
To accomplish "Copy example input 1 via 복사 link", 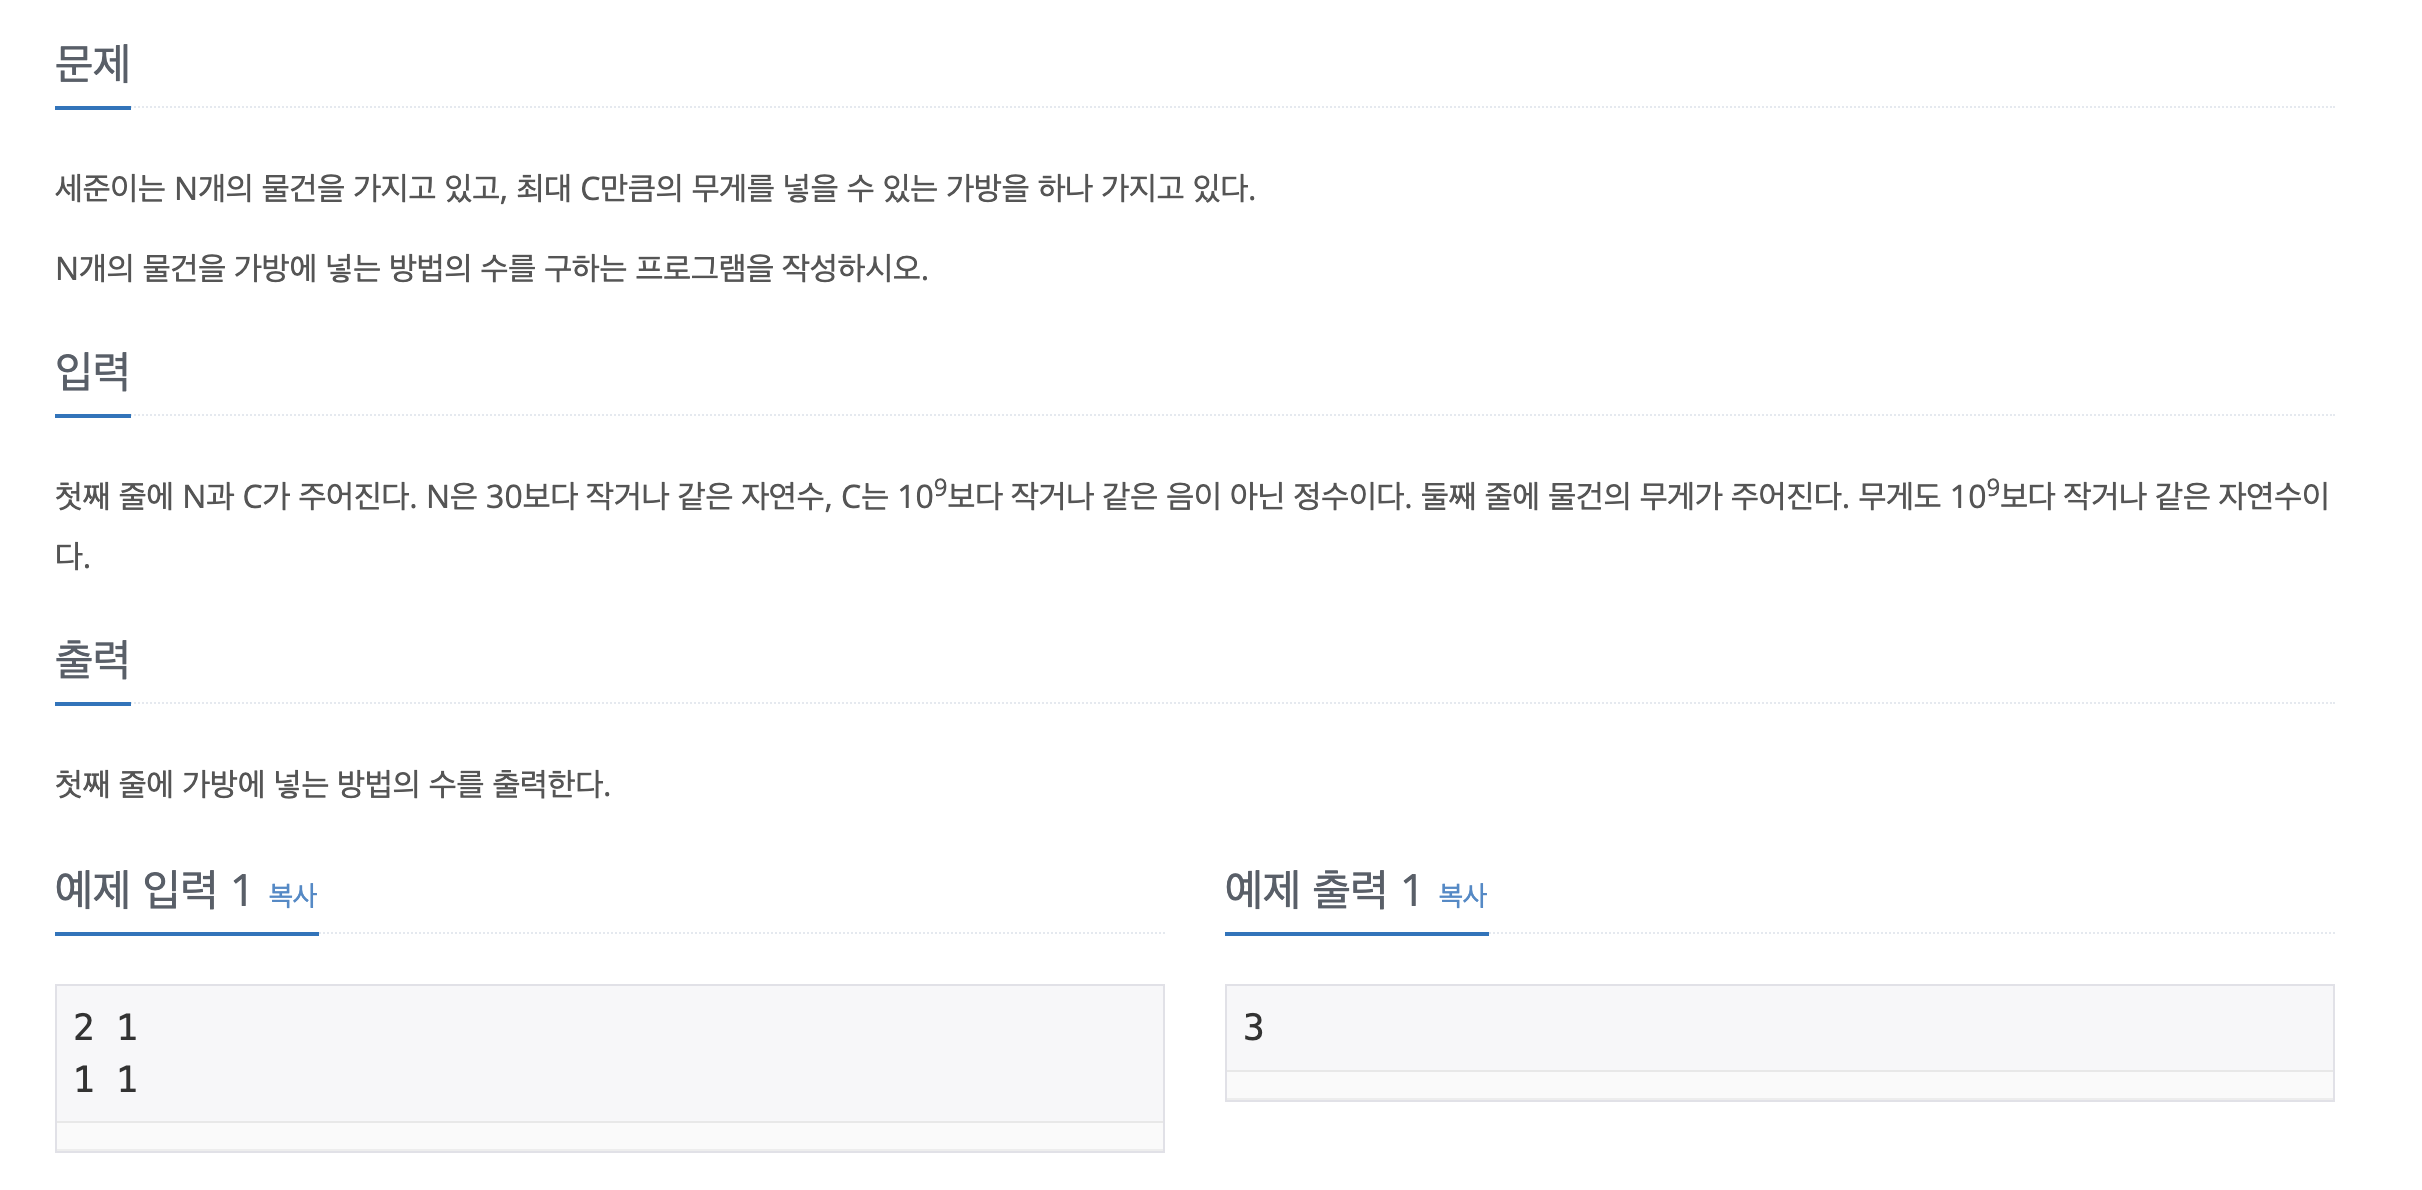I will tap(292, 894).
